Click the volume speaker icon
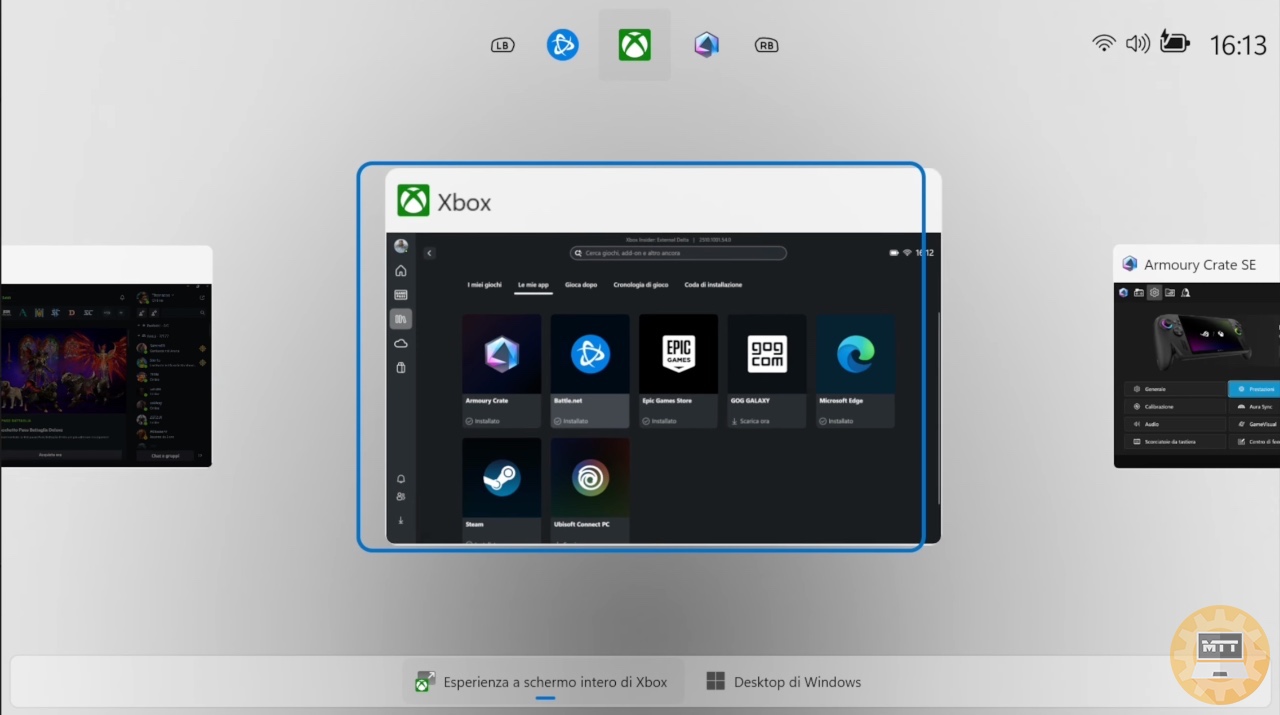Viewport: 1280px width, 715px height. click(x=1137, y=43)
